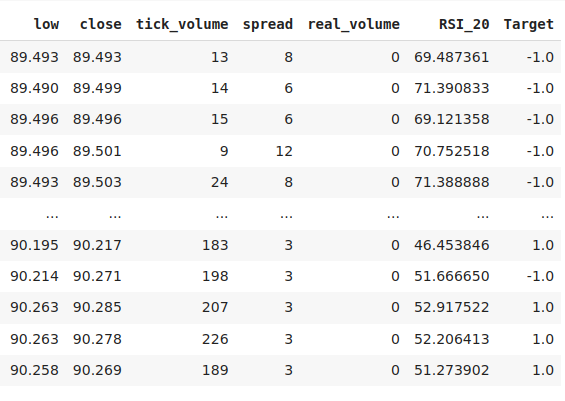This screenshot has height=401, width=565.
Task: Click Target 1.0 in the 51.273902 row
Action: [543, 370]
